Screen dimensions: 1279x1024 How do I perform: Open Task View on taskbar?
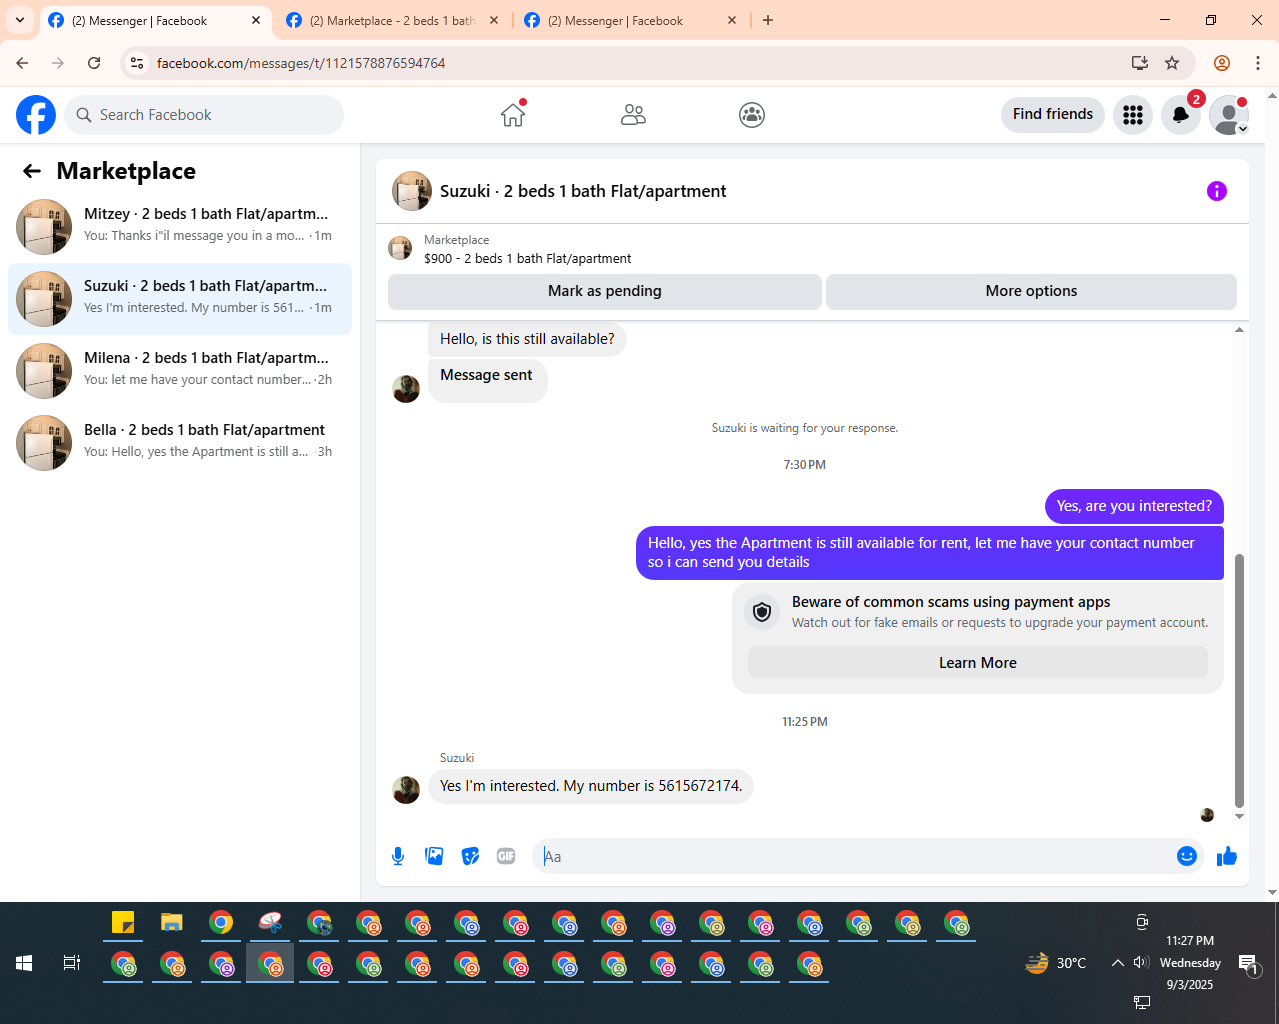point(71,963)
